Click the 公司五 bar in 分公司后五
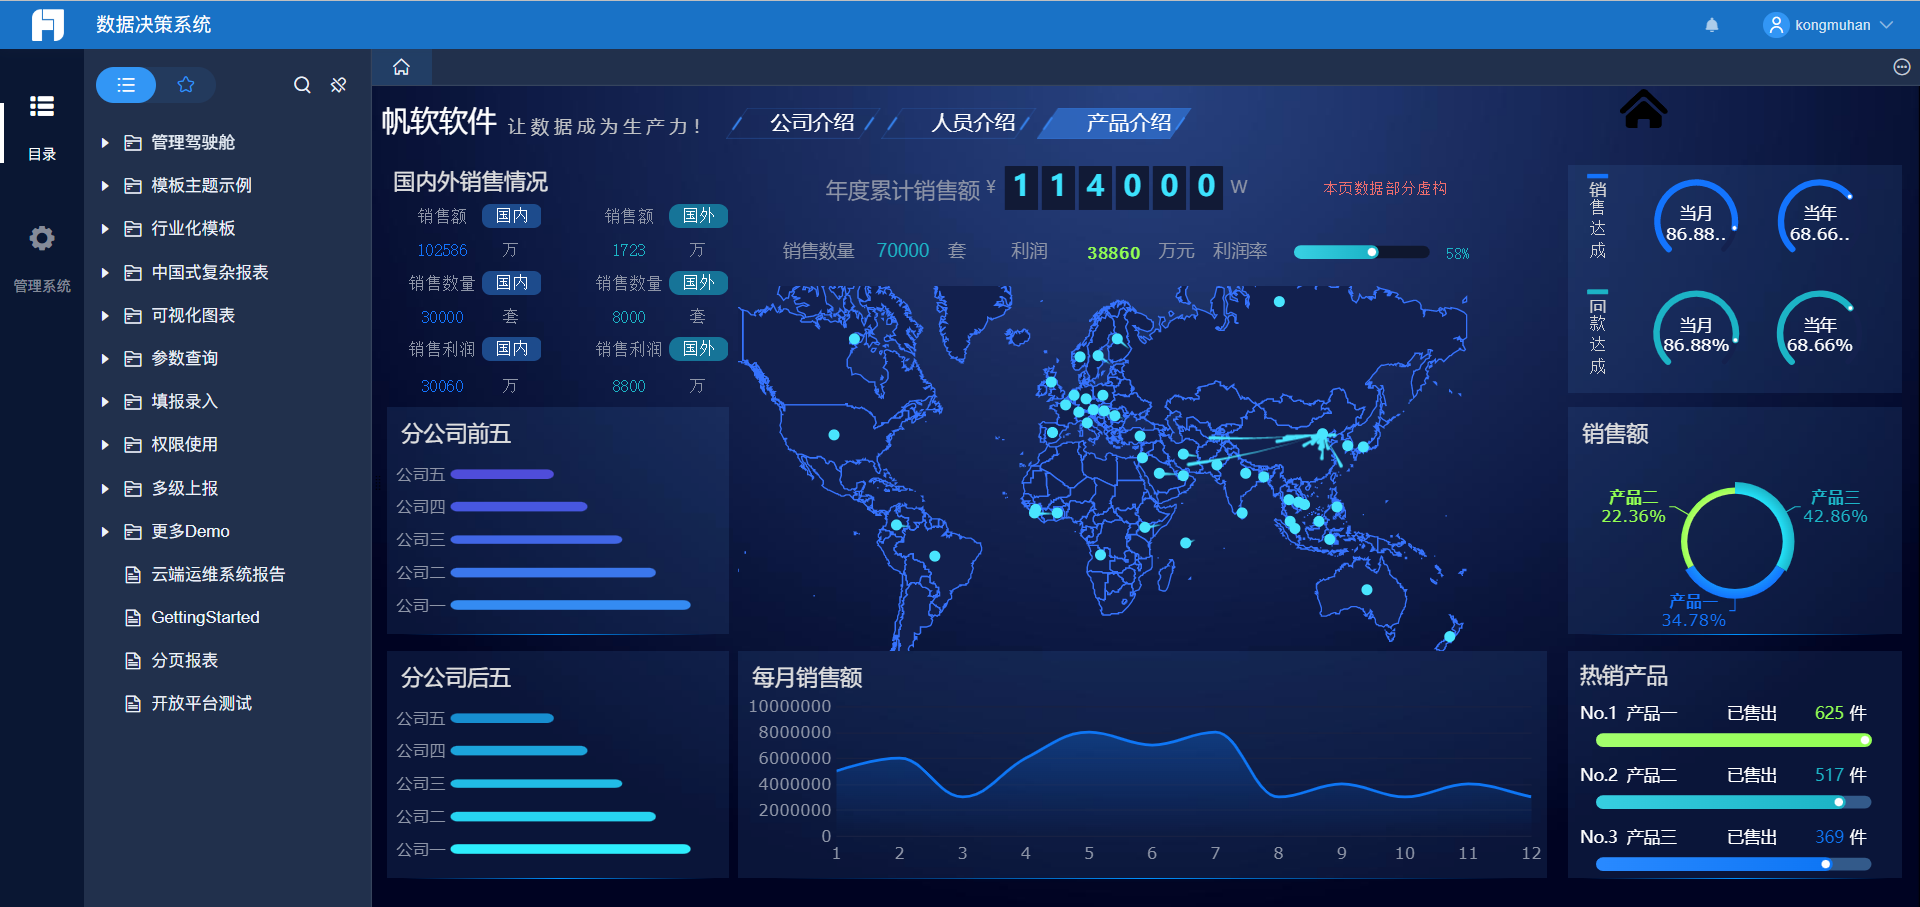This screenshot has width=1920, height=907. pos(502,718)
